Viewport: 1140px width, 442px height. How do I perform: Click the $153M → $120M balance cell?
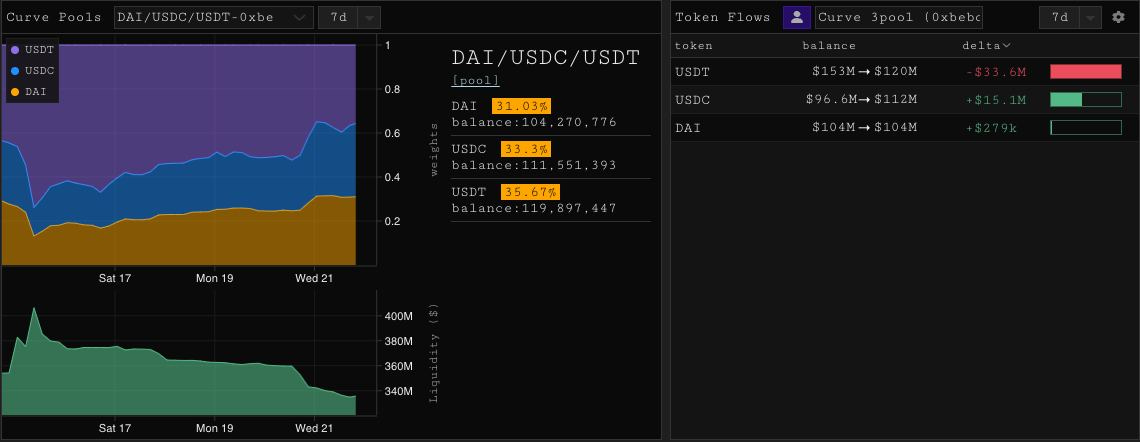pyautogui.click(x=864, y=72)
